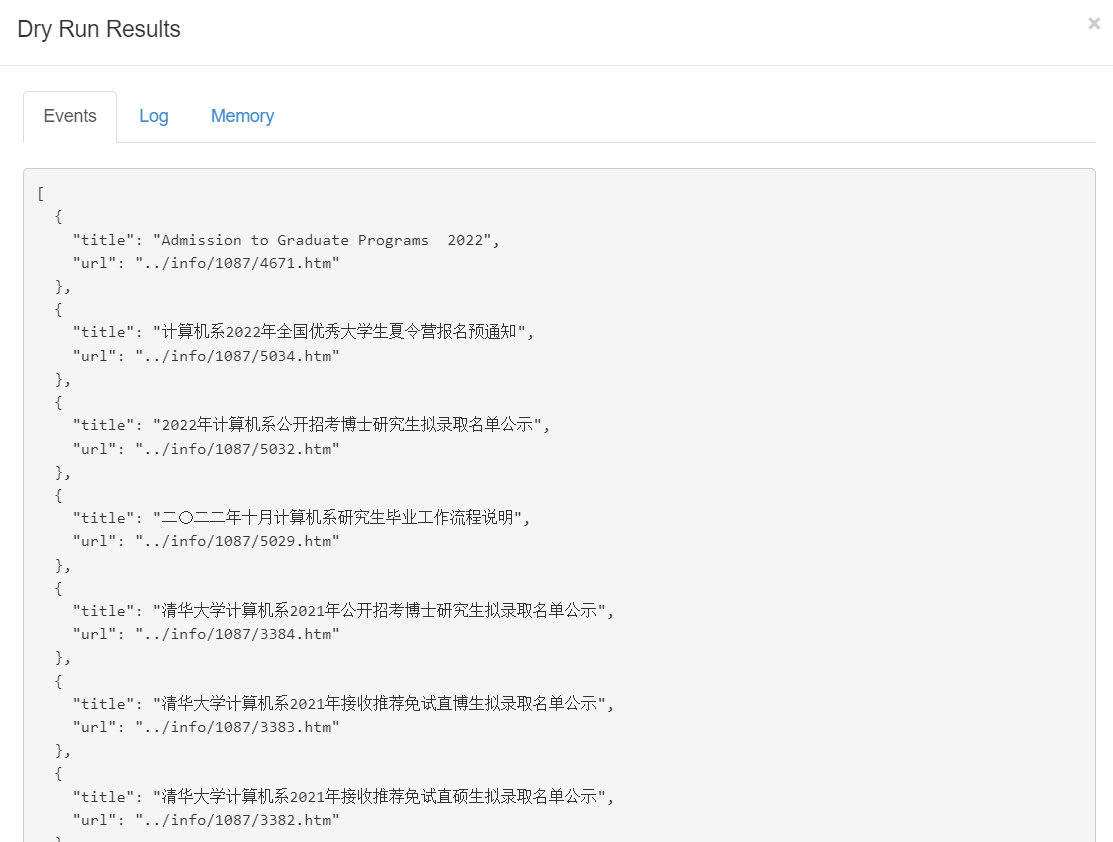Click the Dry Run Results heading

click(99, 29)
